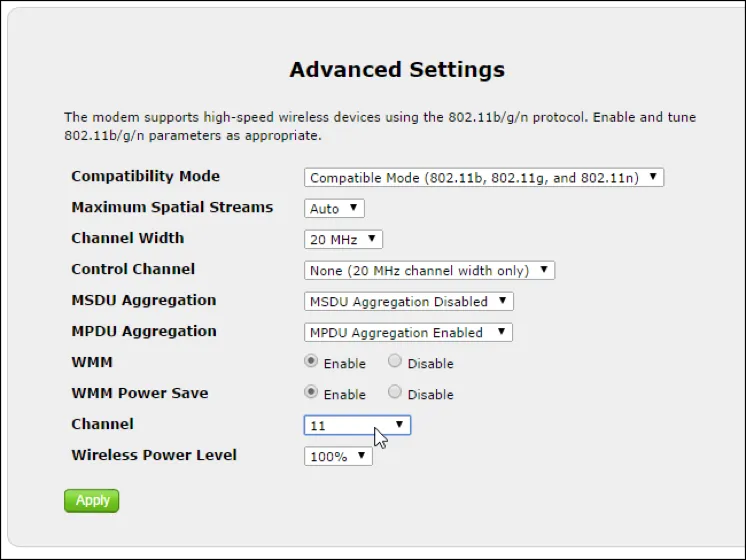Viewport: 746px width, 560px height.
Task: Click the 802.11b/g/n description paragraph
Action: point(380,126)
